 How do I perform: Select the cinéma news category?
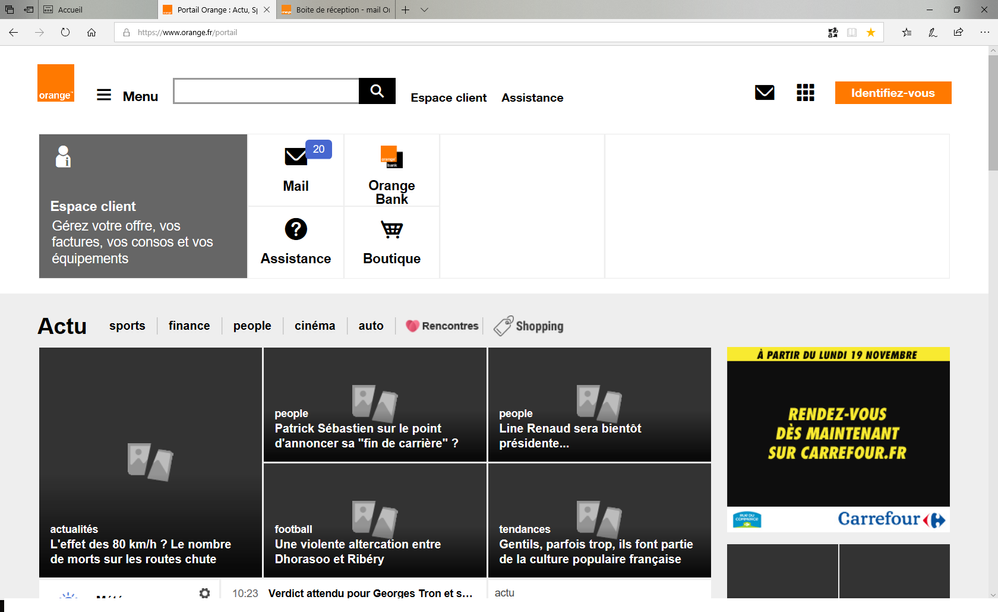click(314, 326)
